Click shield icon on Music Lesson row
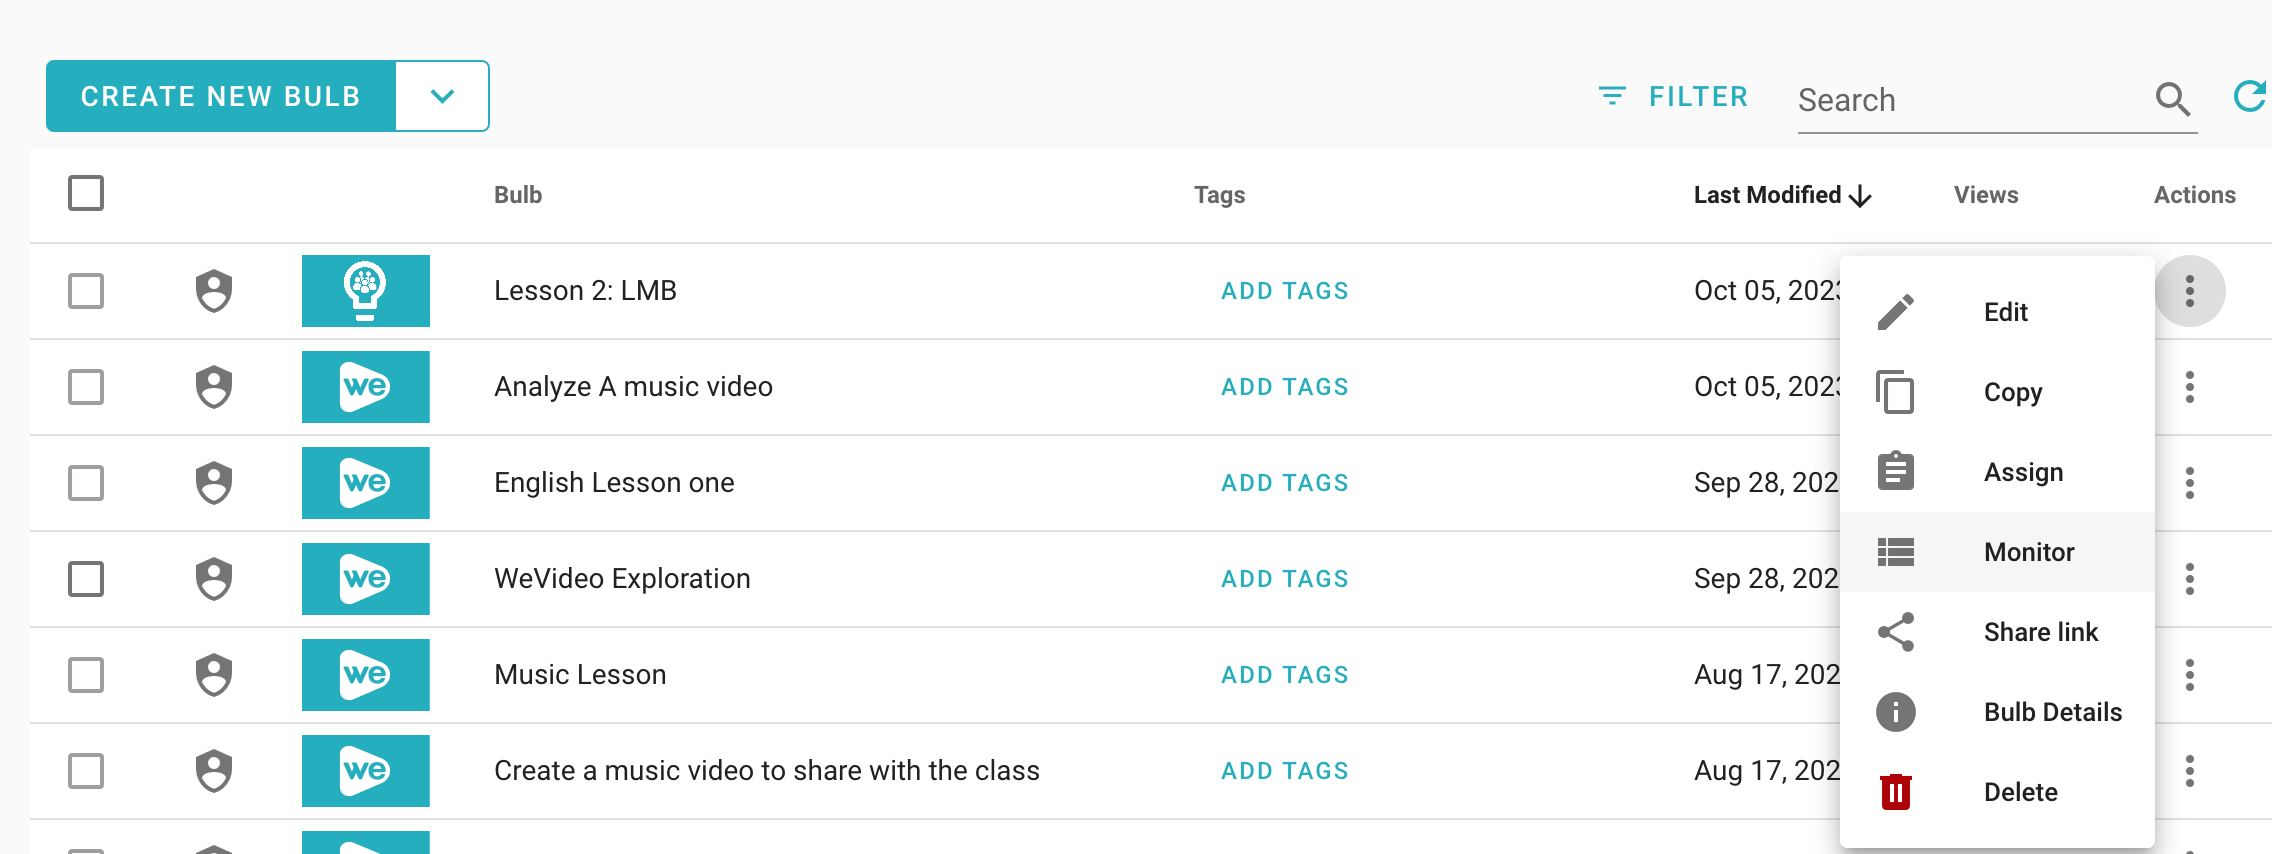Image resolution: width=2272 pixels, height=854 pixels. (x=214, y=675)
